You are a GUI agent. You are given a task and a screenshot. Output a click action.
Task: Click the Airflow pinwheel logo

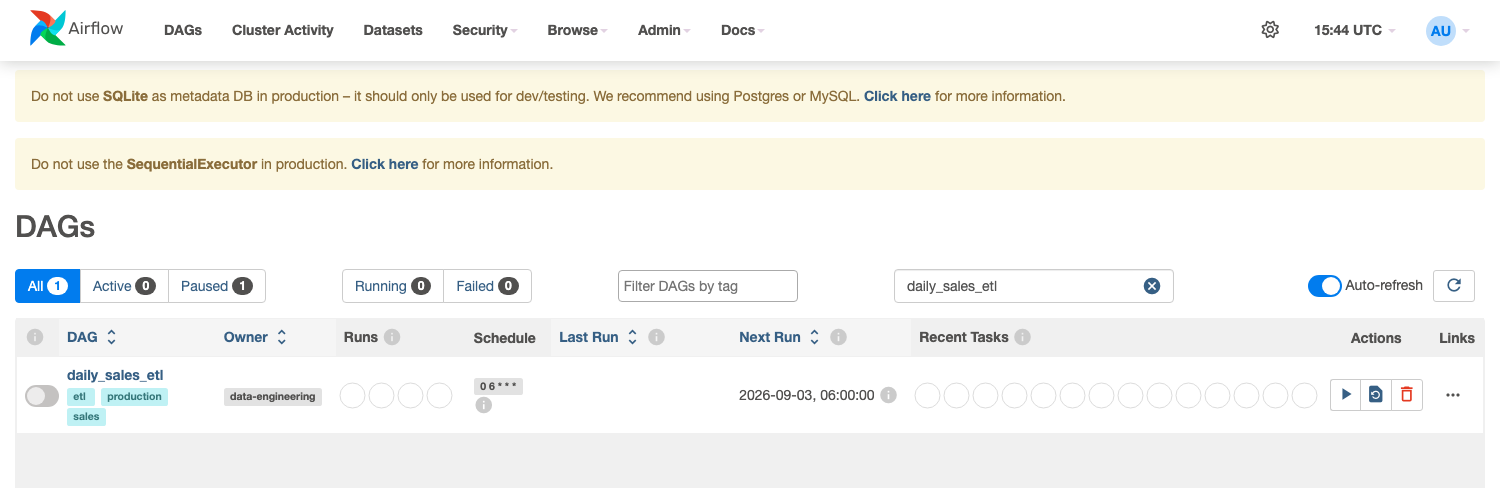tap(47, 29)
